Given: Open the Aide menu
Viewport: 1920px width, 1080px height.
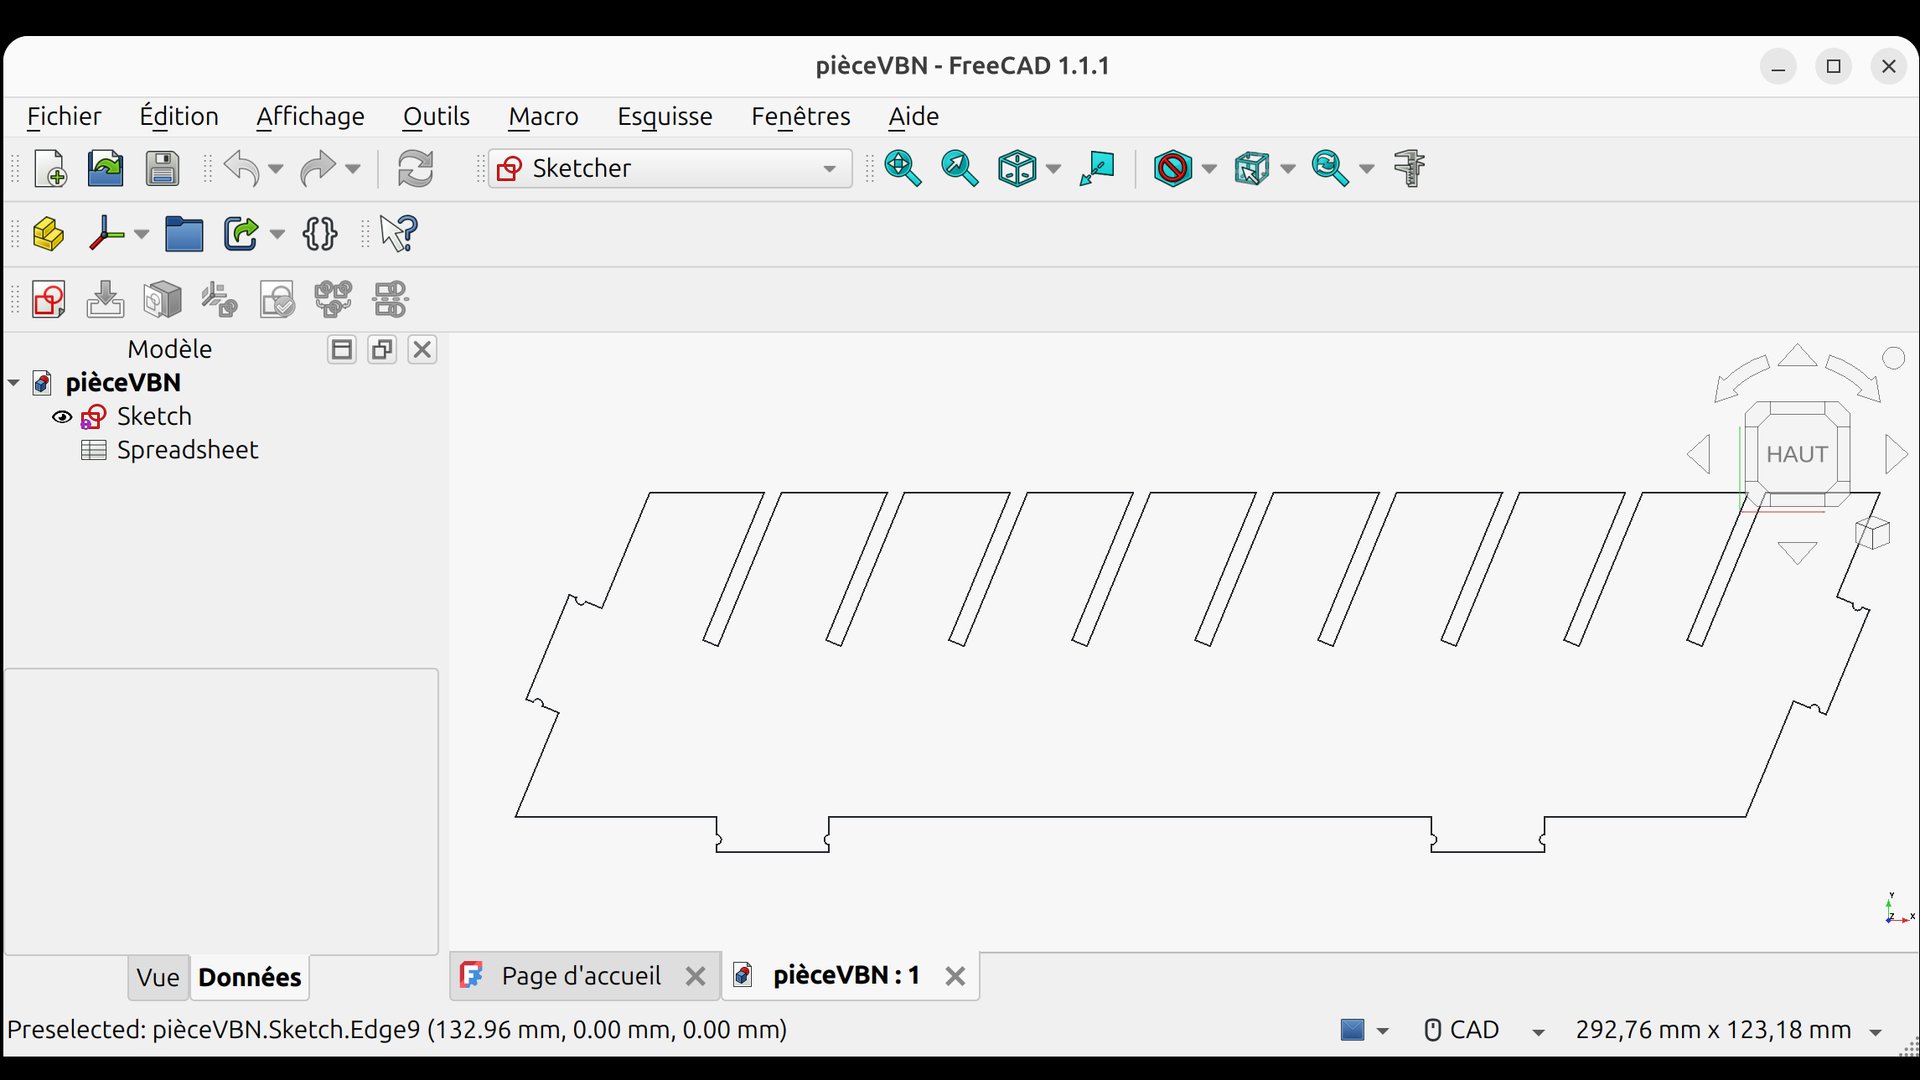Looking at the screenshot, I should coord(914,116).
